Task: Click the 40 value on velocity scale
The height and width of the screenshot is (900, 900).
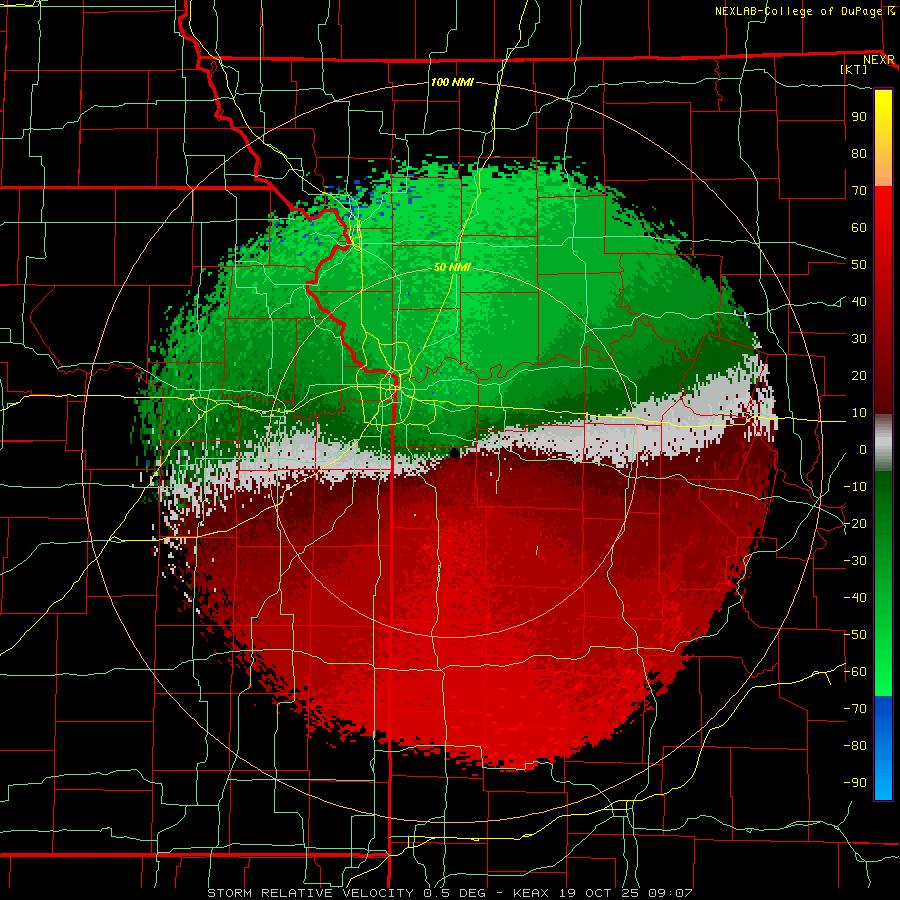Action: (x=859, y=301)
